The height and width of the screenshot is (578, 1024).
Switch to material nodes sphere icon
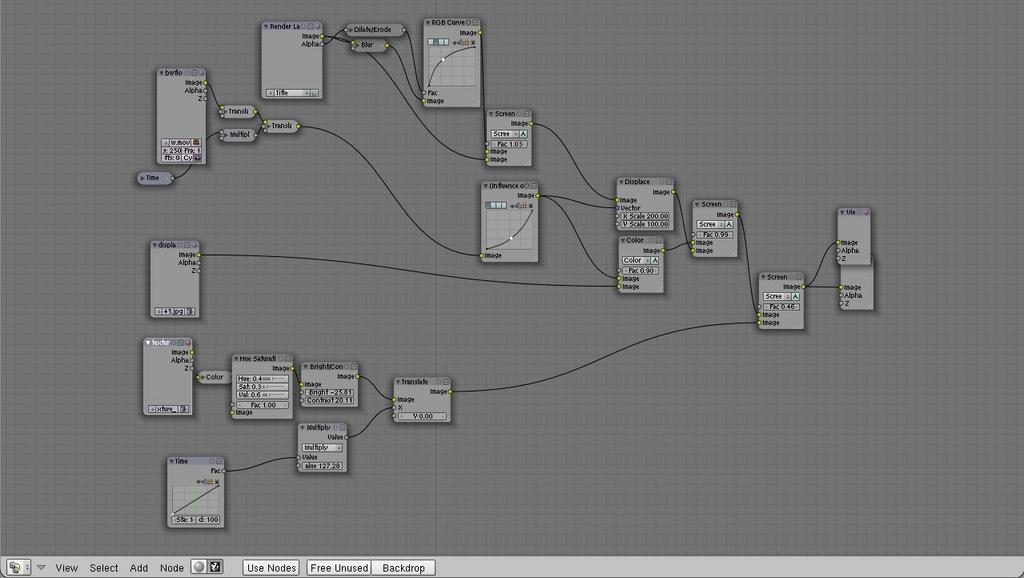(199, 567)
